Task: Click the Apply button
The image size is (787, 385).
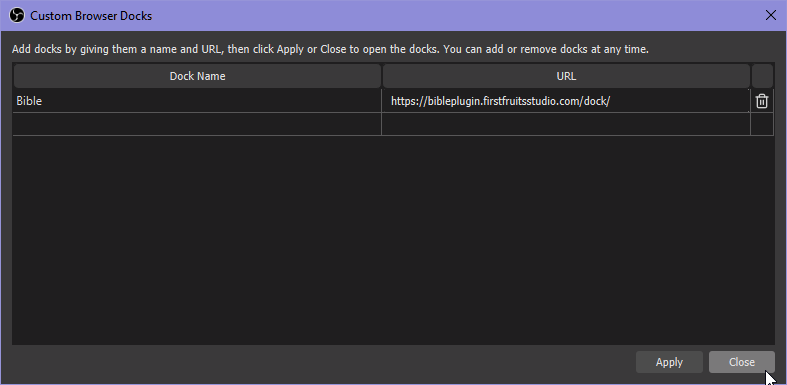Action: (669, 362)
